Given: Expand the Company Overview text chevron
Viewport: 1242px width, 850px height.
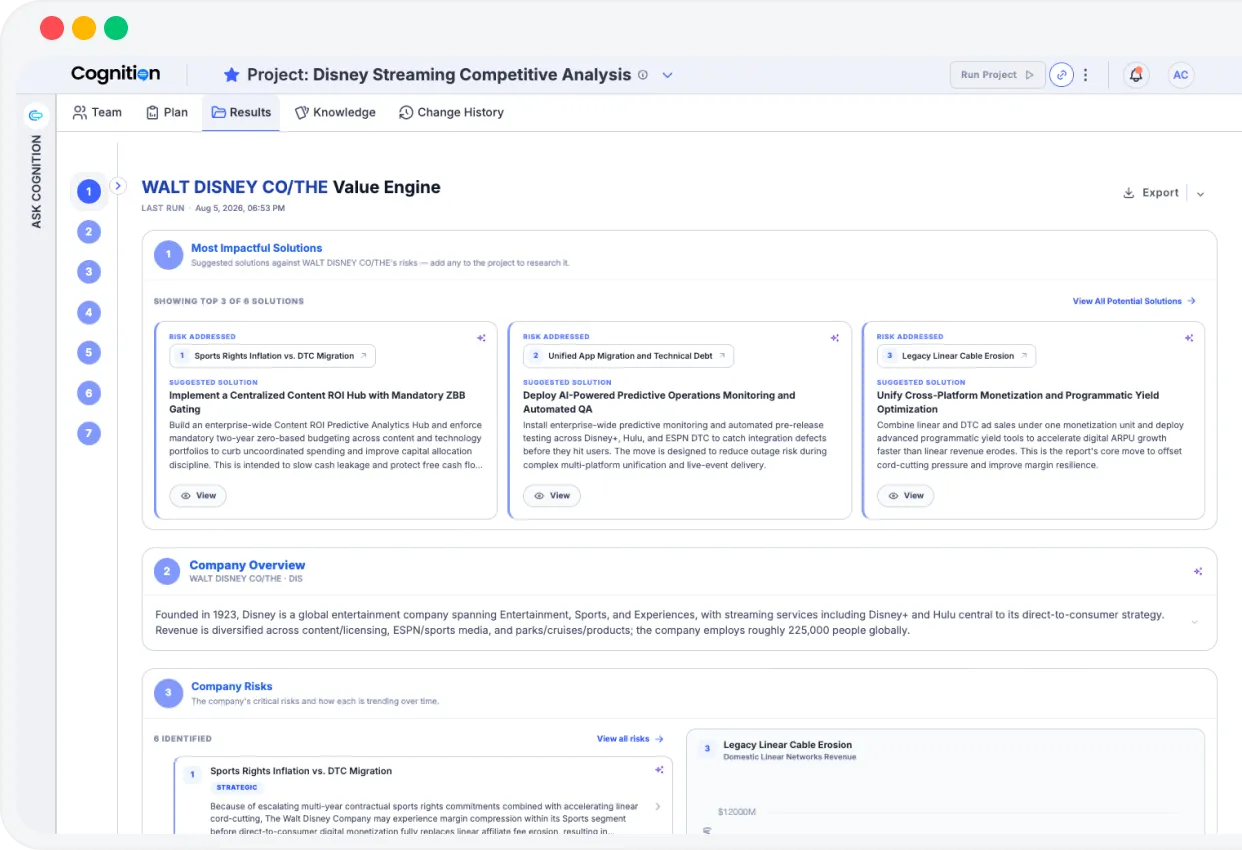Looking at the screenshot, I should coord(1194,622).
